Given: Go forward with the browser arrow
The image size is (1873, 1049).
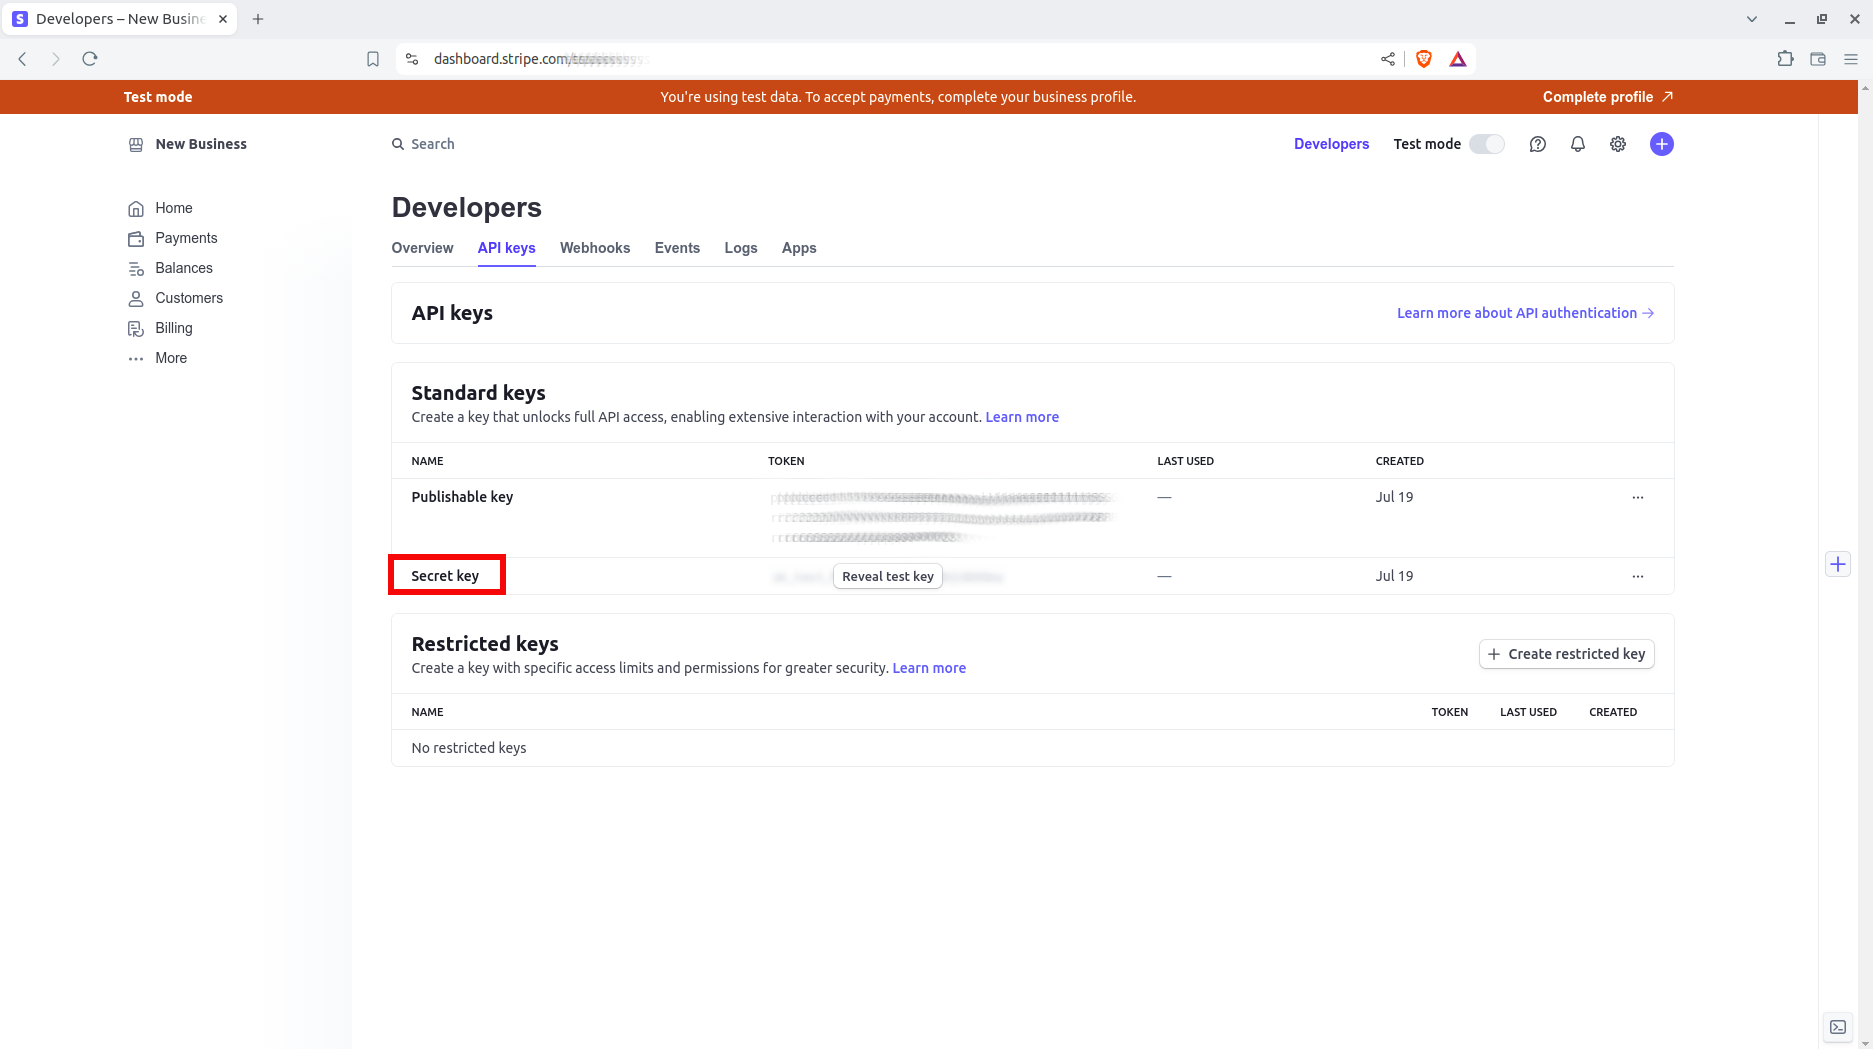Looking at the screenshot, I should (x=56, y=59).
